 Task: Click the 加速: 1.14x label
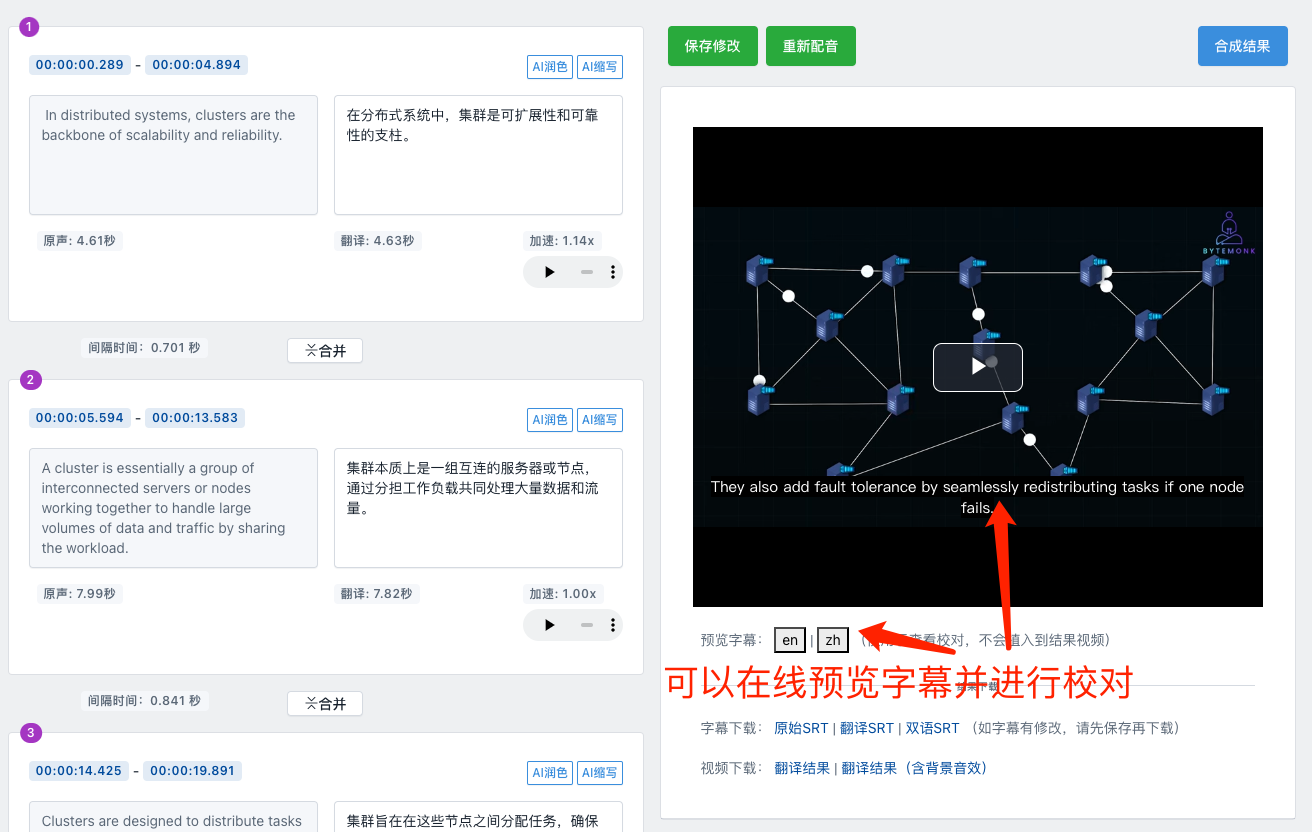tap(562, 241)
